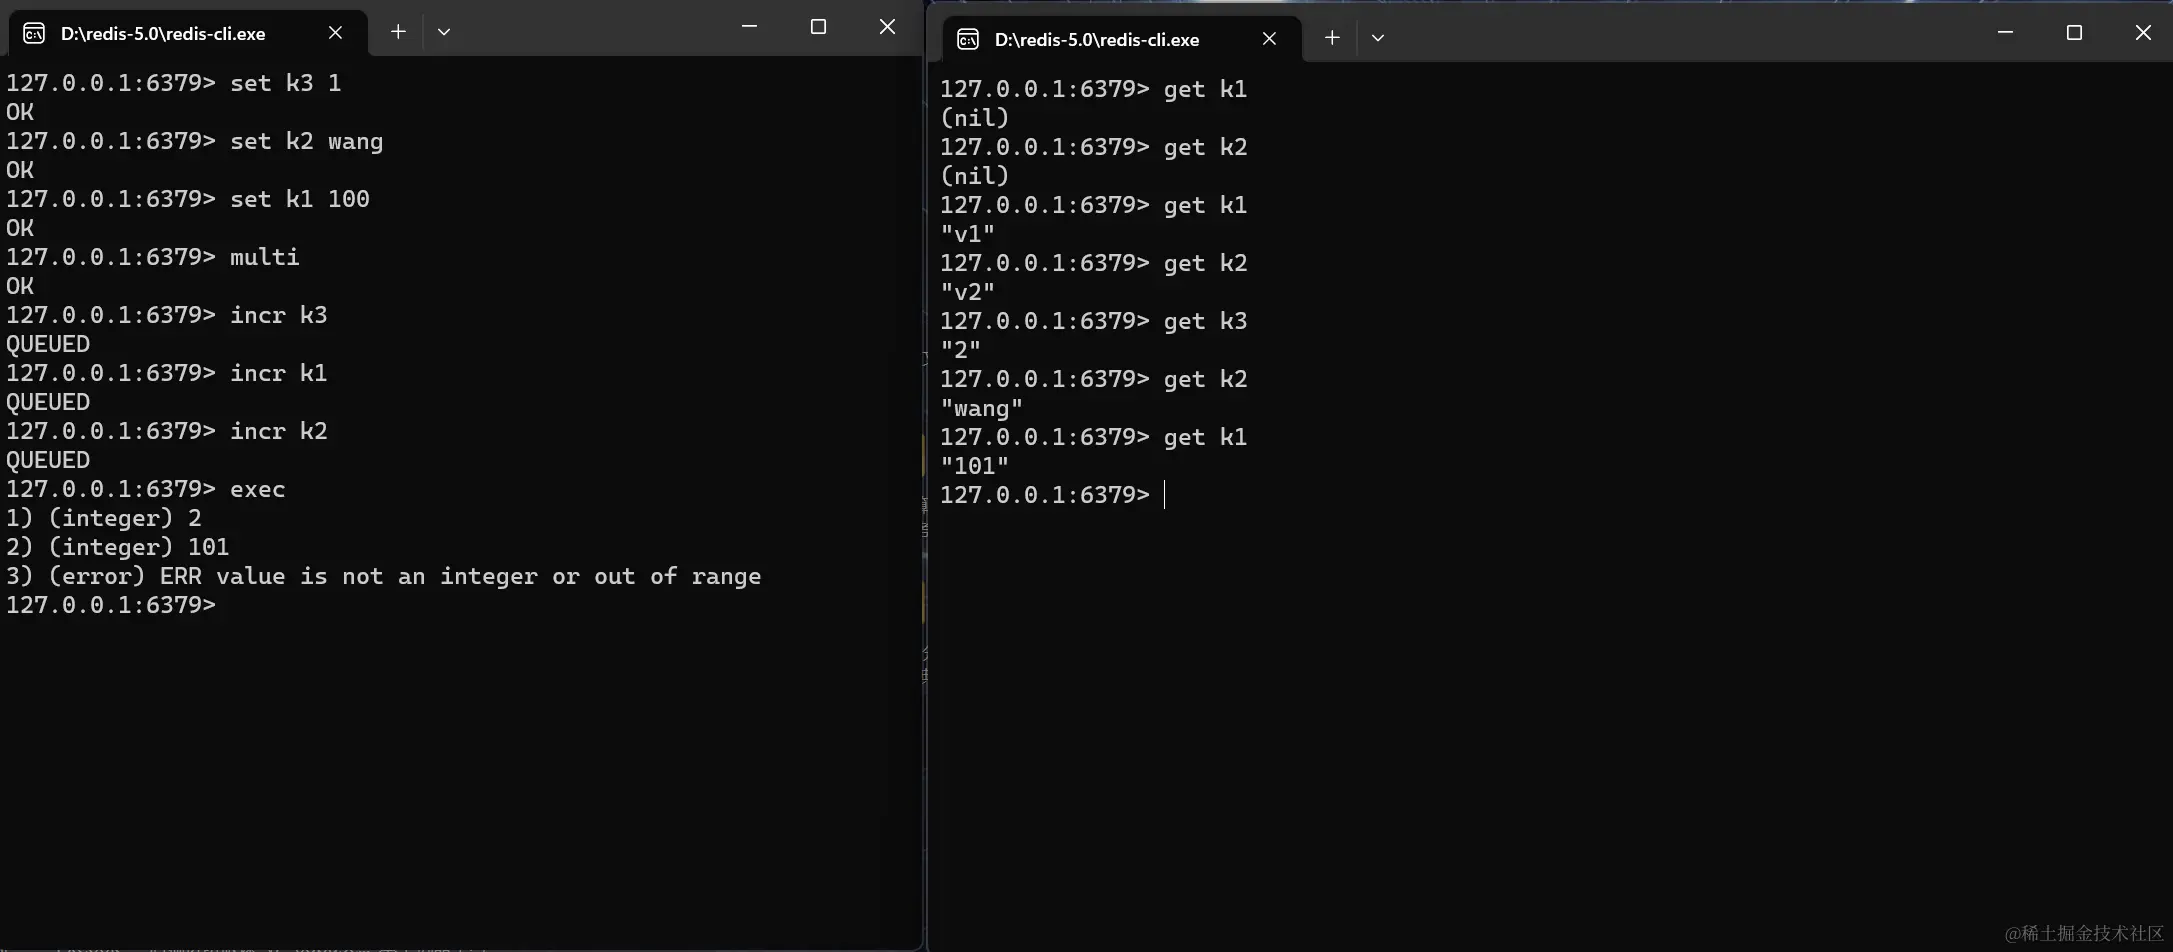
Task: Click the "get k3" command in the right window
Action: click(1205, 321)
